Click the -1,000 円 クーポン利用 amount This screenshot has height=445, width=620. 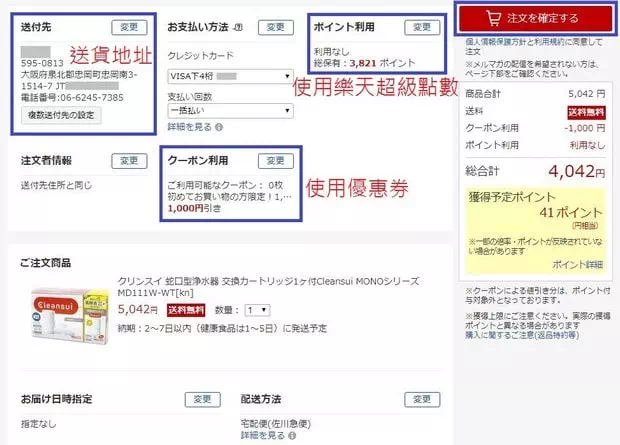click(x=585, y=128)
